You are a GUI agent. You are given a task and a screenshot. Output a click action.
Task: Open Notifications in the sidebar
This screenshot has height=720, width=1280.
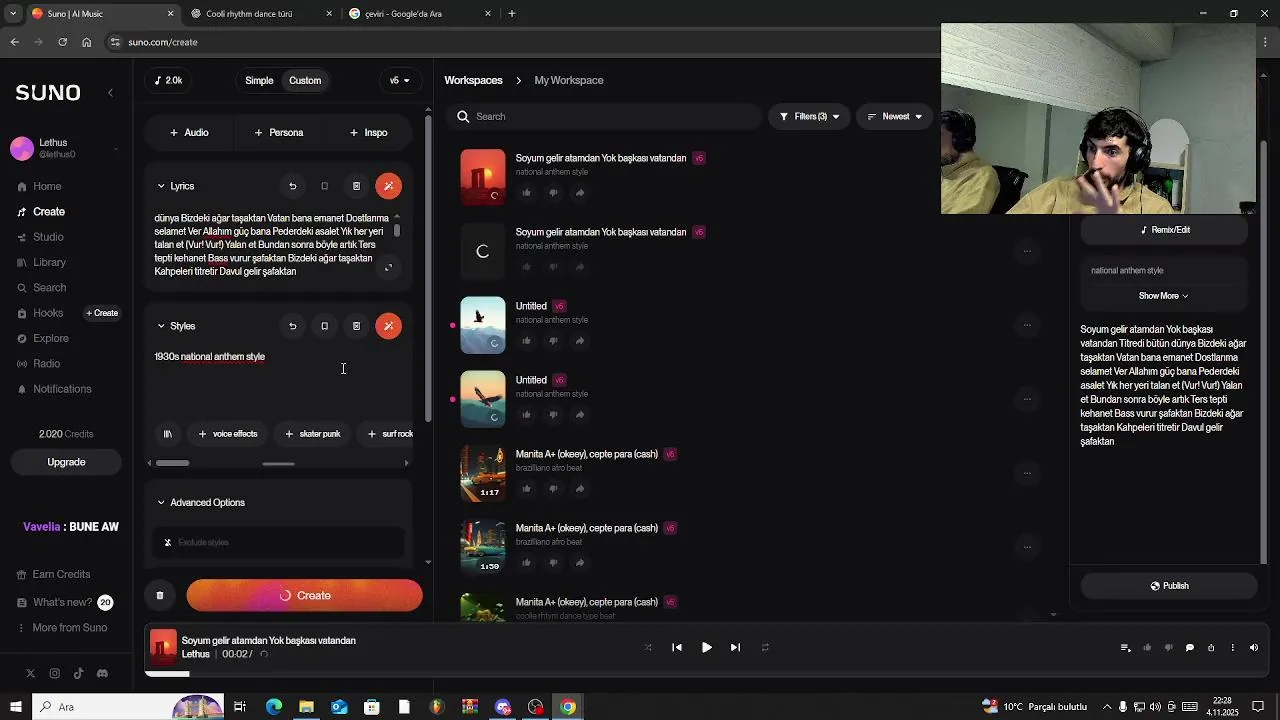(x=62, y=389)
